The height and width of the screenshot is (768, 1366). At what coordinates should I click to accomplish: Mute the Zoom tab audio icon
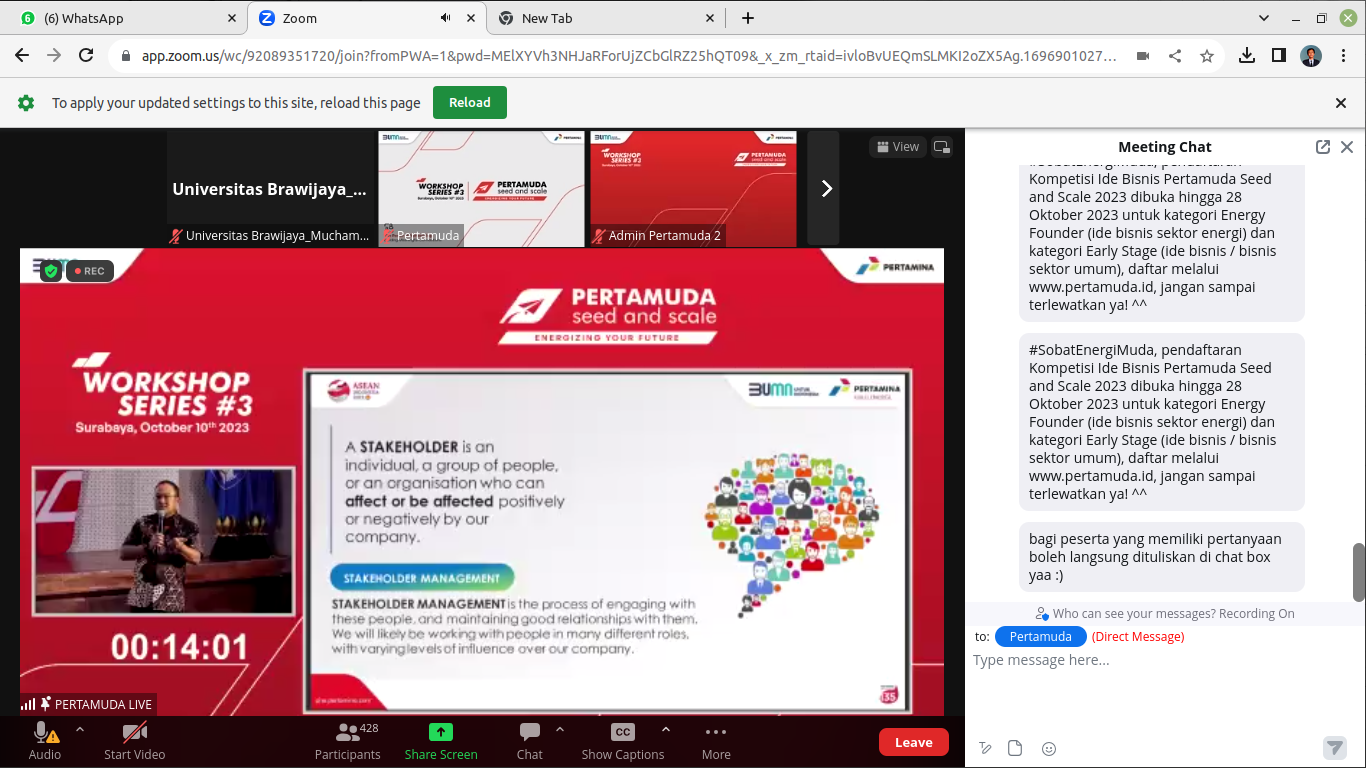point(445,18)
